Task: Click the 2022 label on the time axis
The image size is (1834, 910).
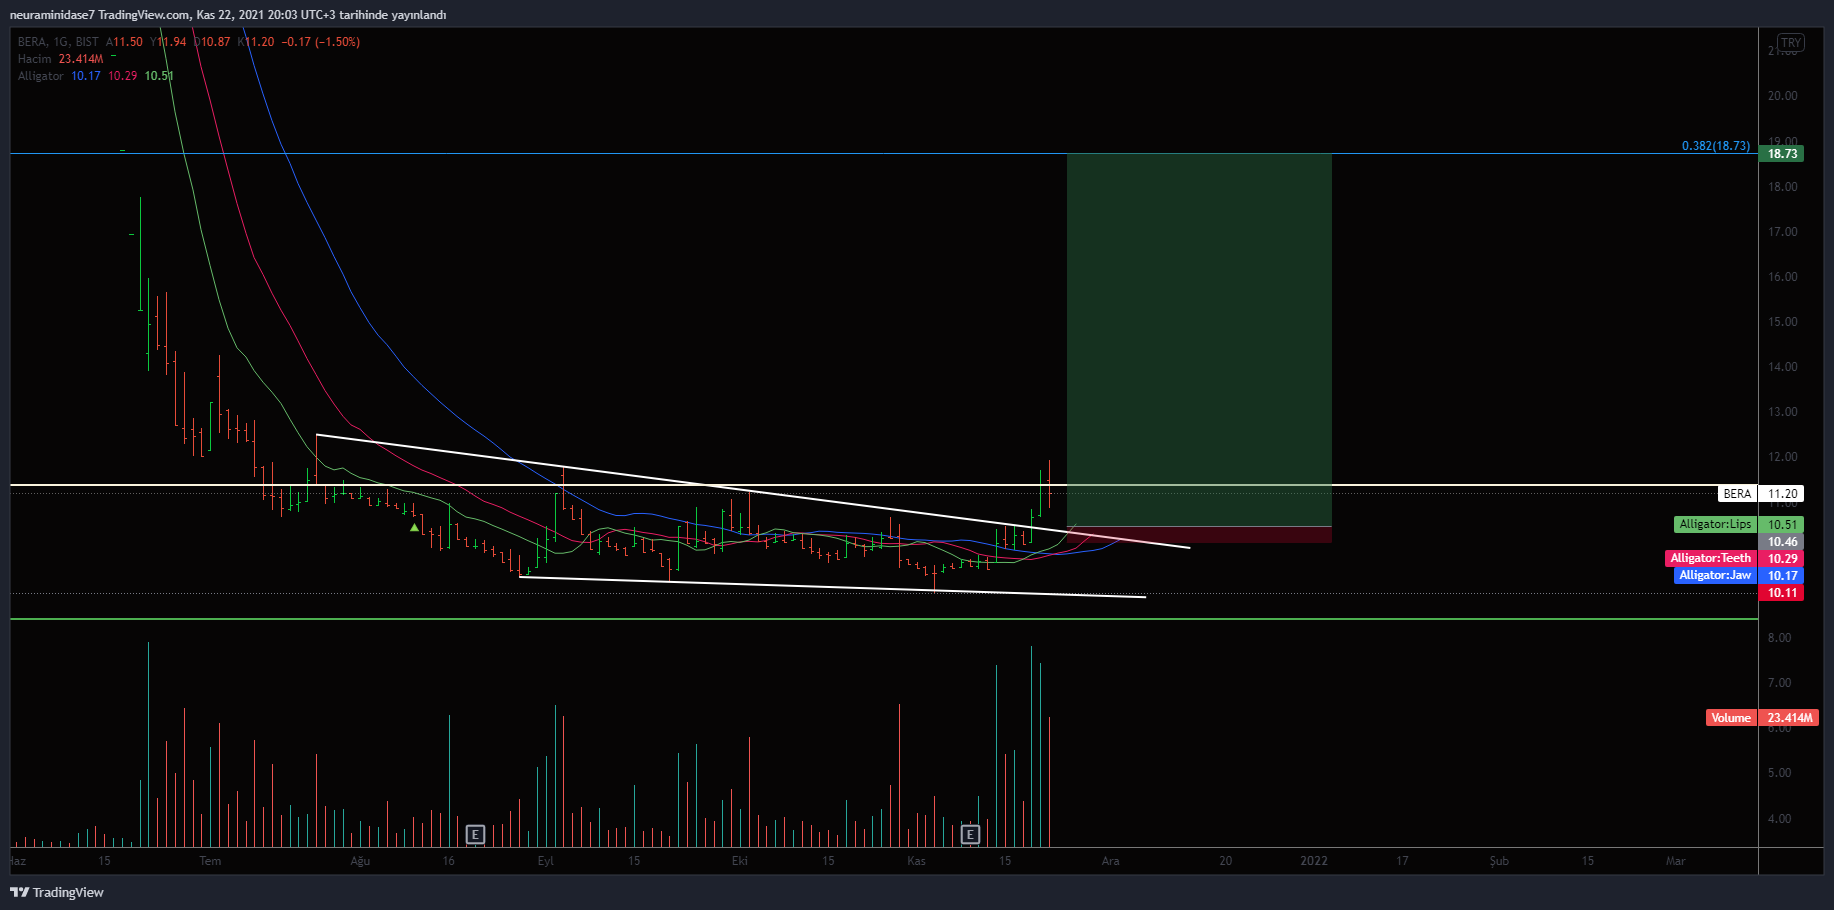Action: [x=1313, y=861]
